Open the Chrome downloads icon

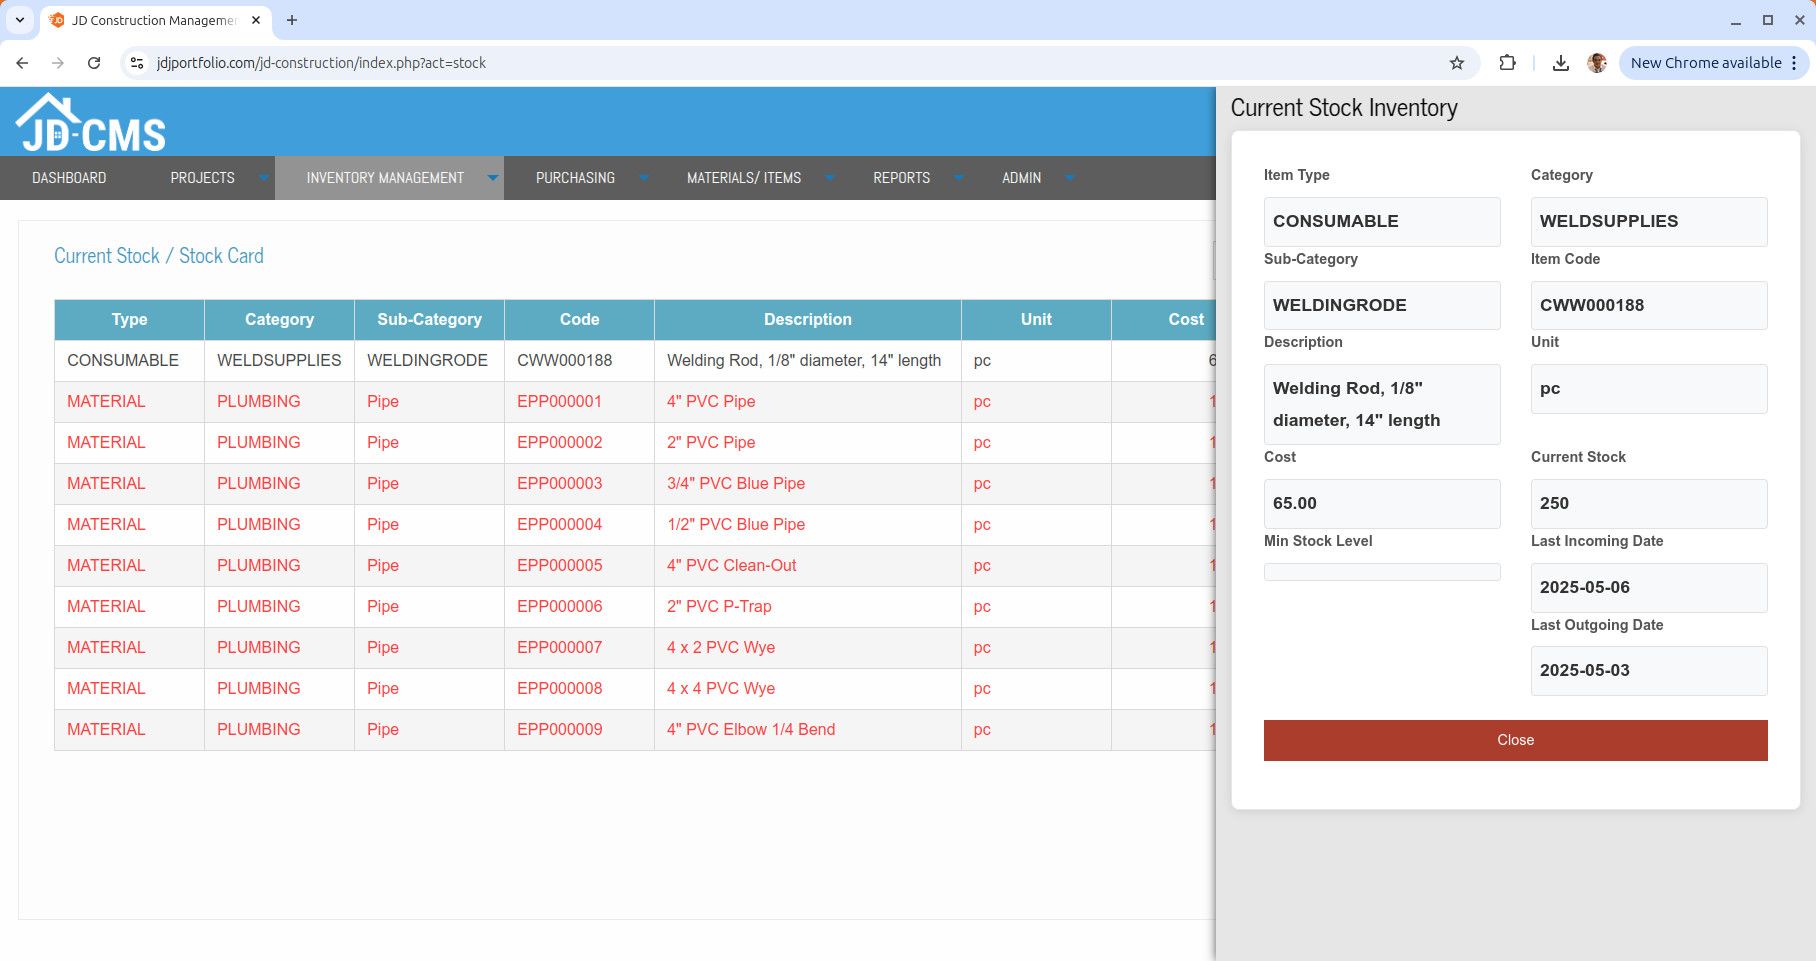(1560, 63)
